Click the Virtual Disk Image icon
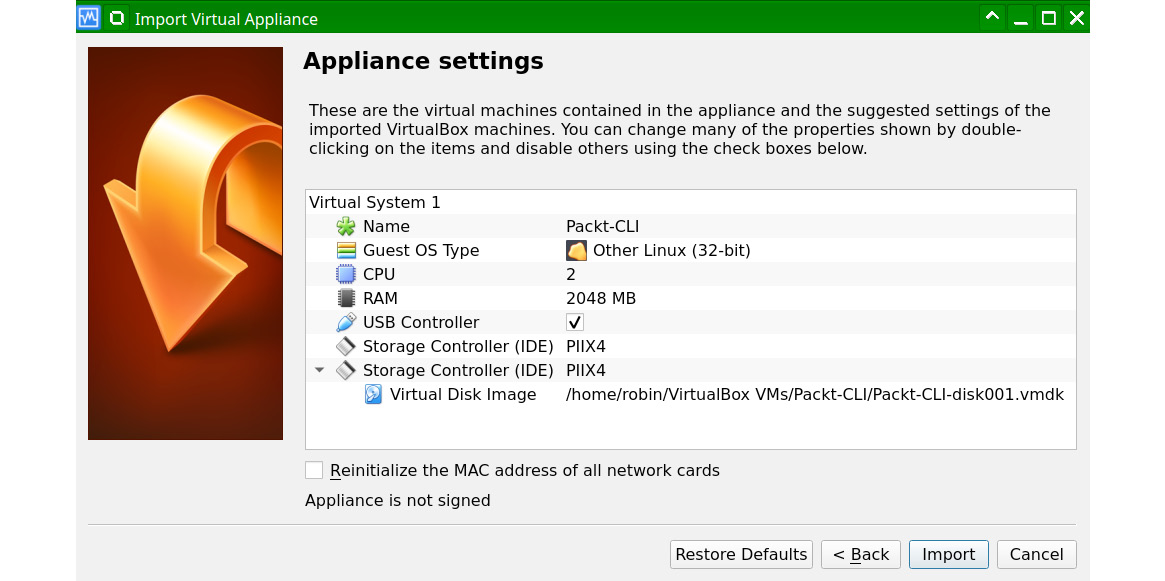The width and height of the screenshot is (1165, 581). (x=373, y=394)
